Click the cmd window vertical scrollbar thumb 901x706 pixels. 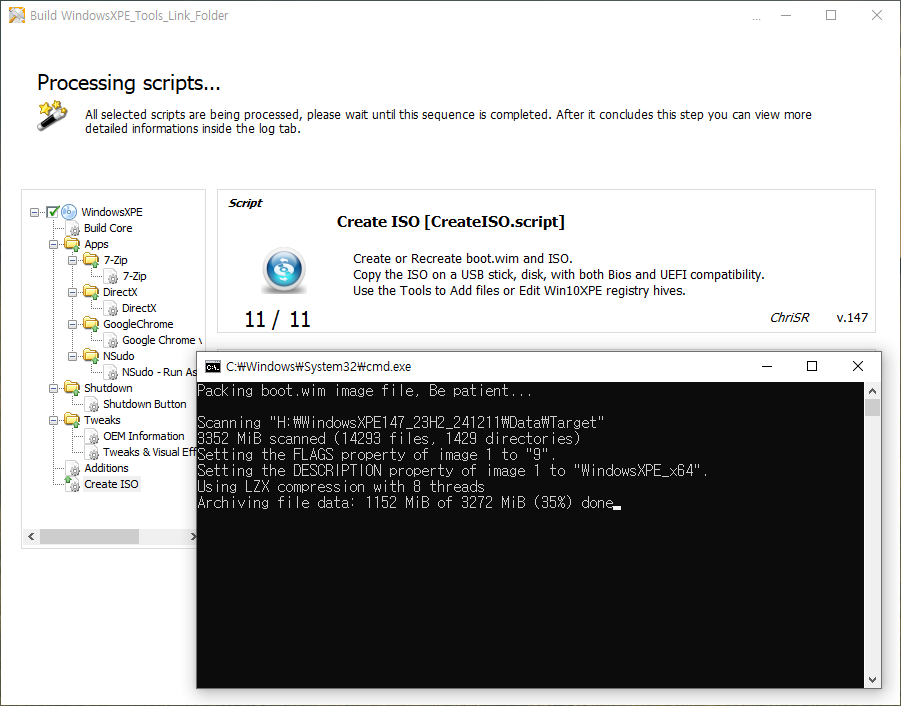(x=872, y=408)
